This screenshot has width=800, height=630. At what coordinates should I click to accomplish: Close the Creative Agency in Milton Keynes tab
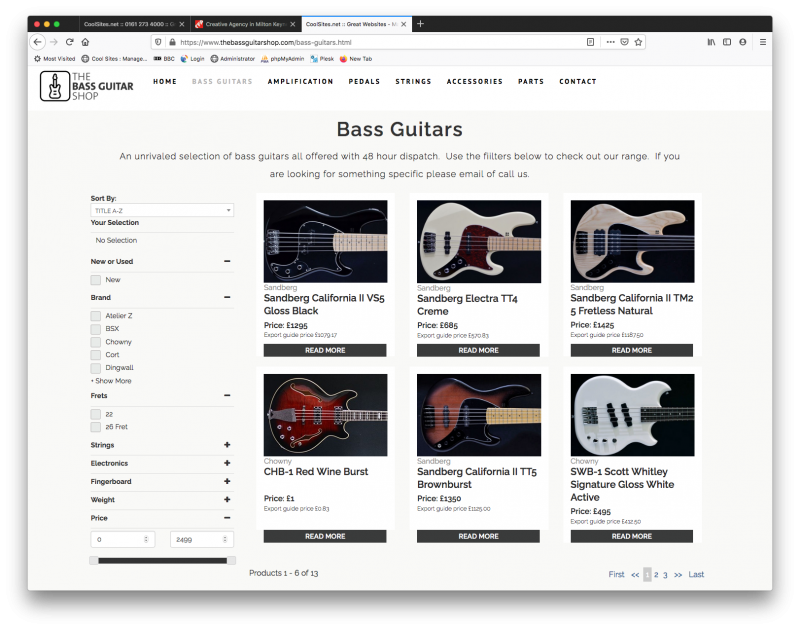pos(293,24)
